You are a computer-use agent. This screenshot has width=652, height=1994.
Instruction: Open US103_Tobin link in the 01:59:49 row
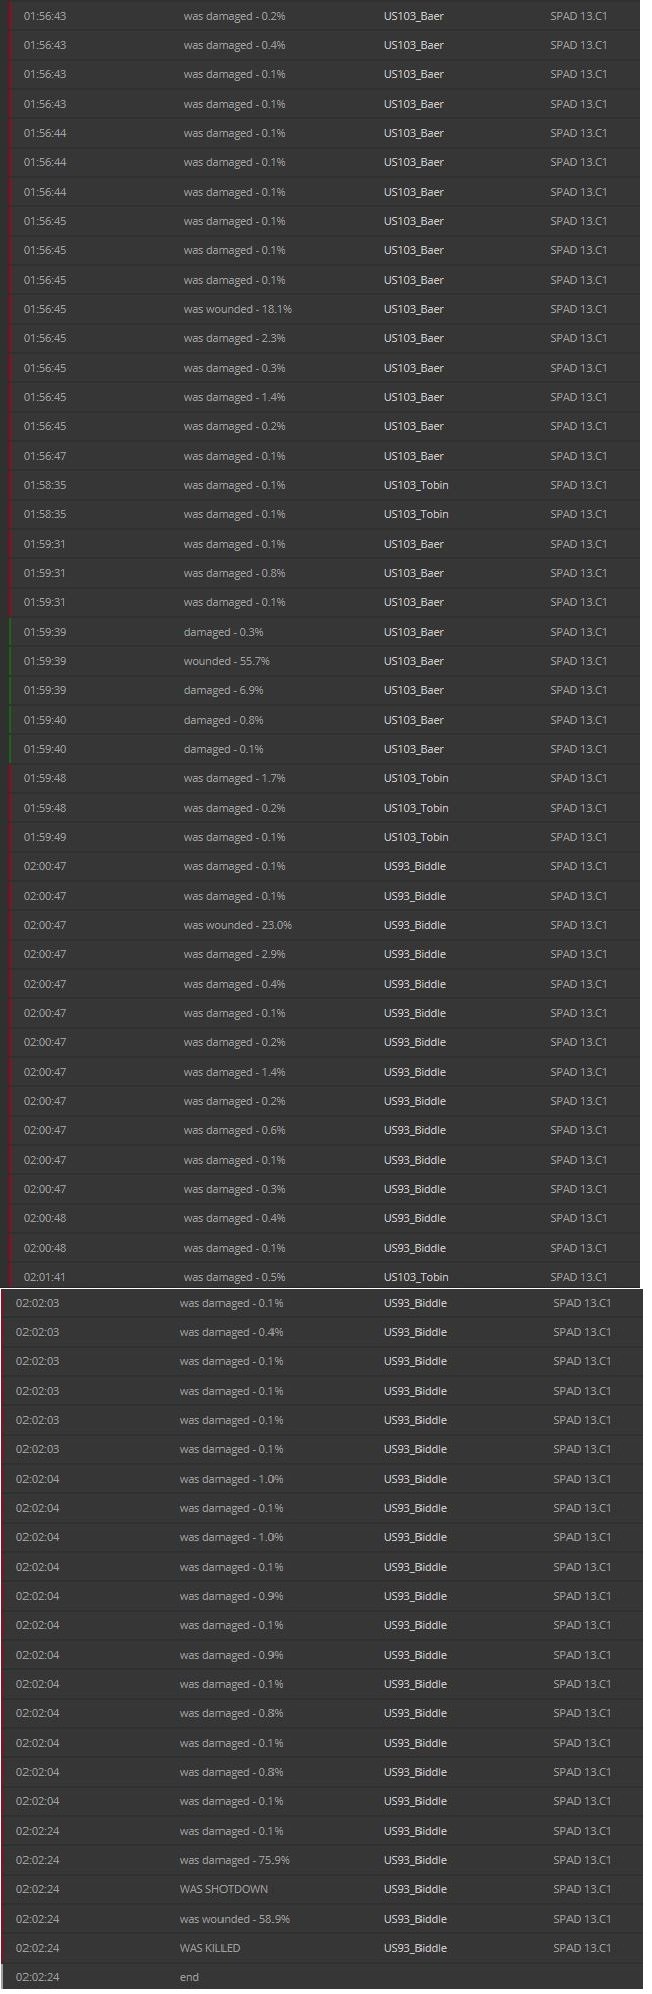[416, 837]
